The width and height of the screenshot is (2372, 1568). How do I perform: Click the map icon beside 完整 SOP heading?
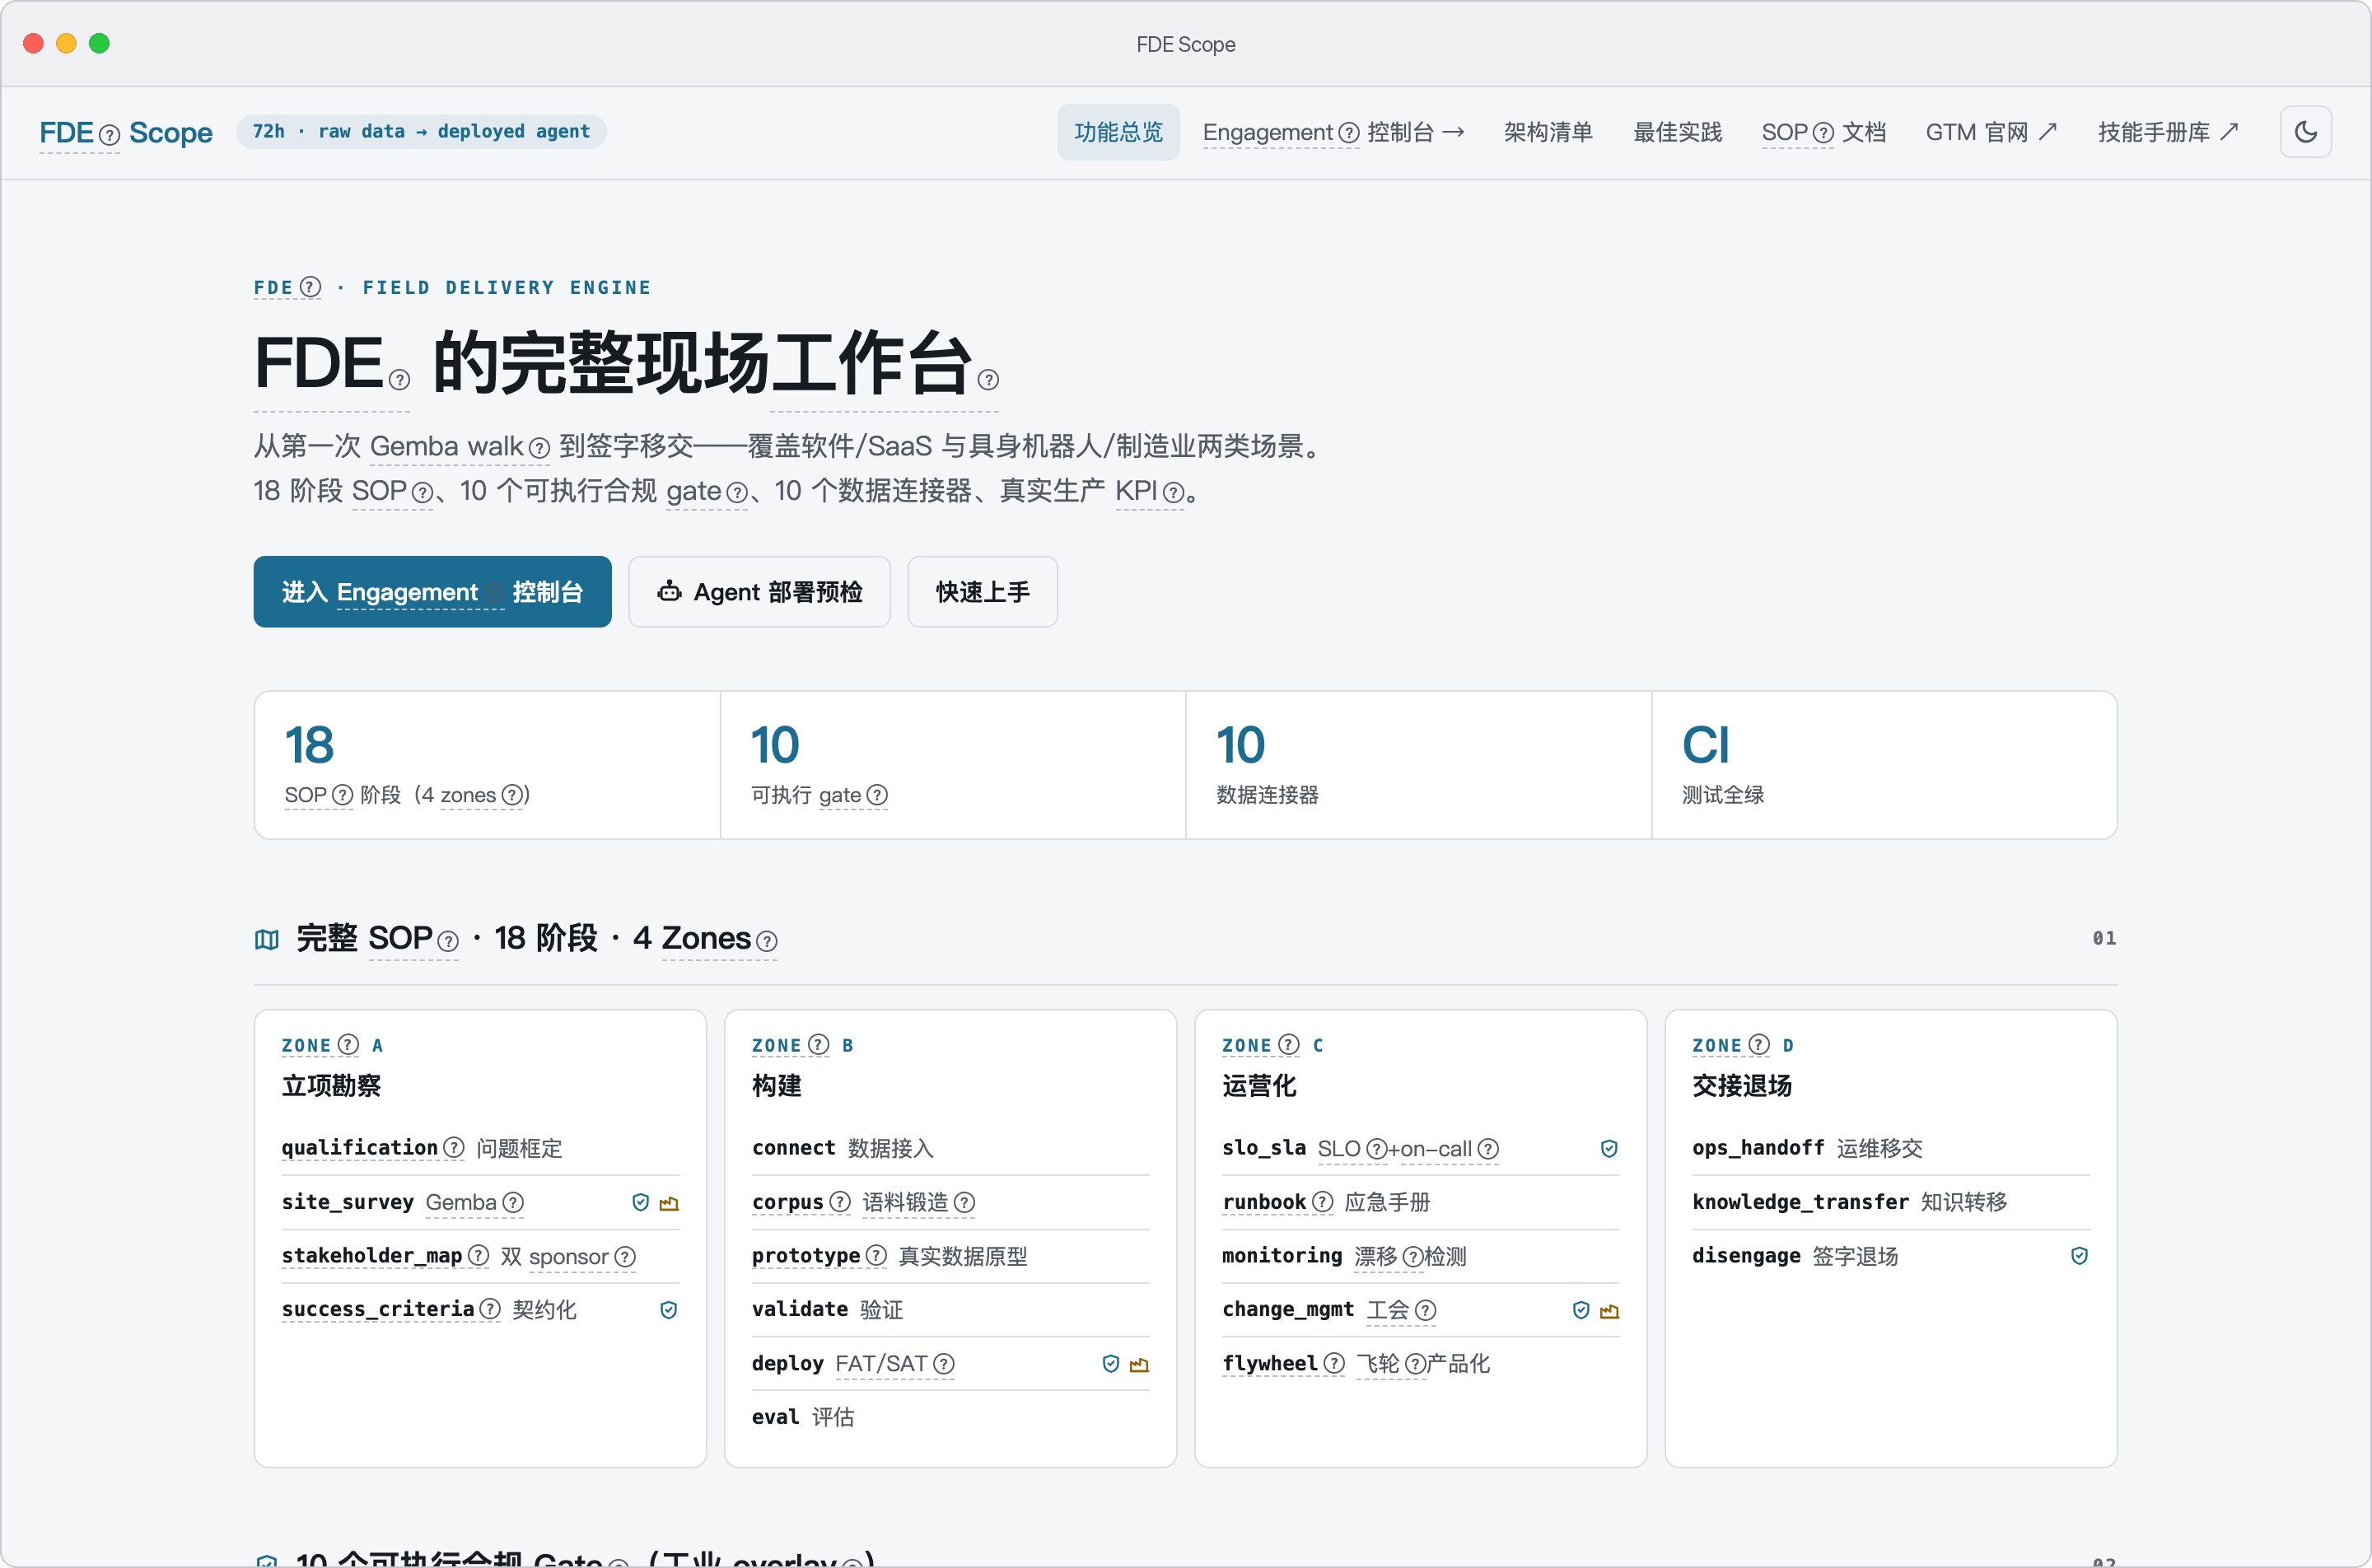point(266,939)
